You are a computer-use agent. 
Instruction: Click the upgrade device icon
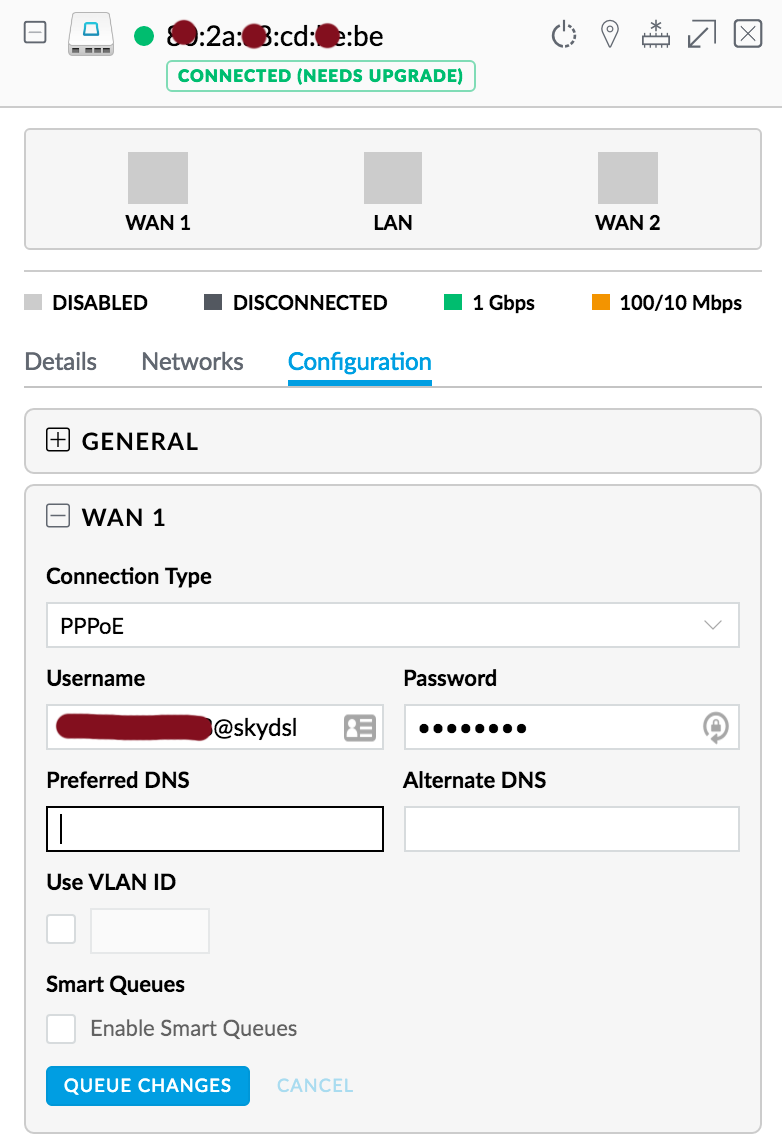(656, 36)
